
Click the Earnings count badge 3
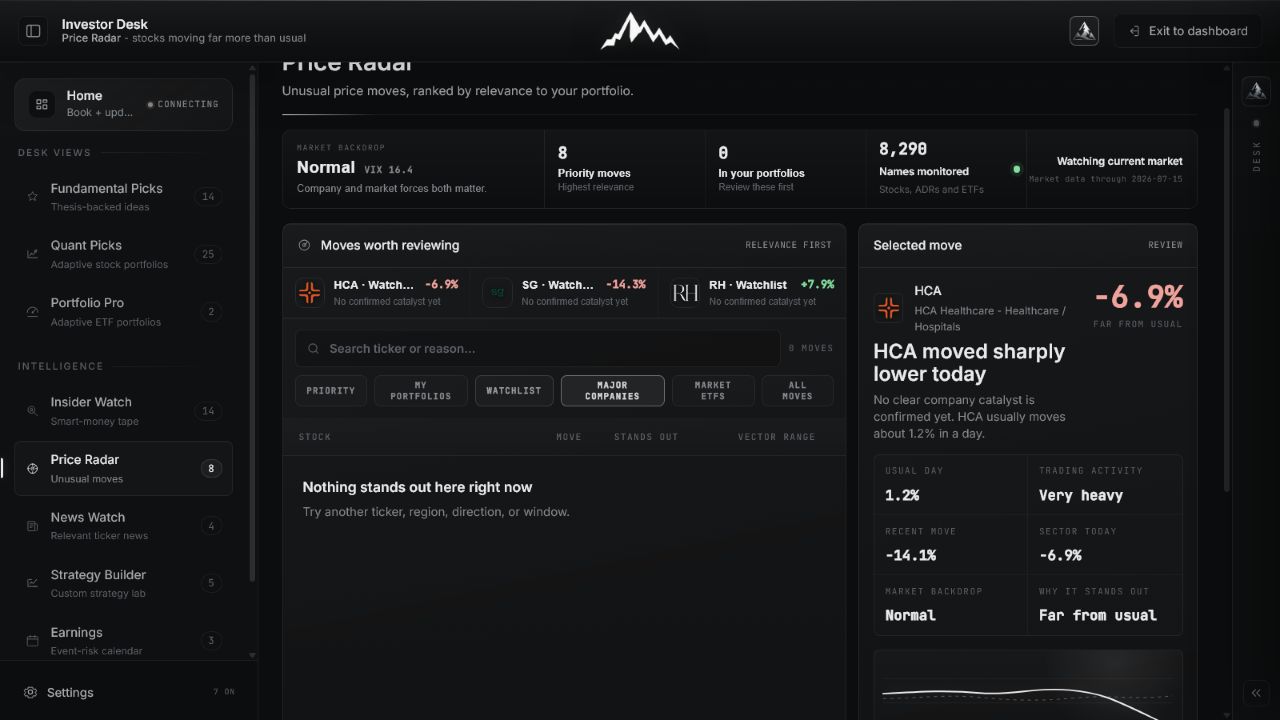tap(211, 641)
